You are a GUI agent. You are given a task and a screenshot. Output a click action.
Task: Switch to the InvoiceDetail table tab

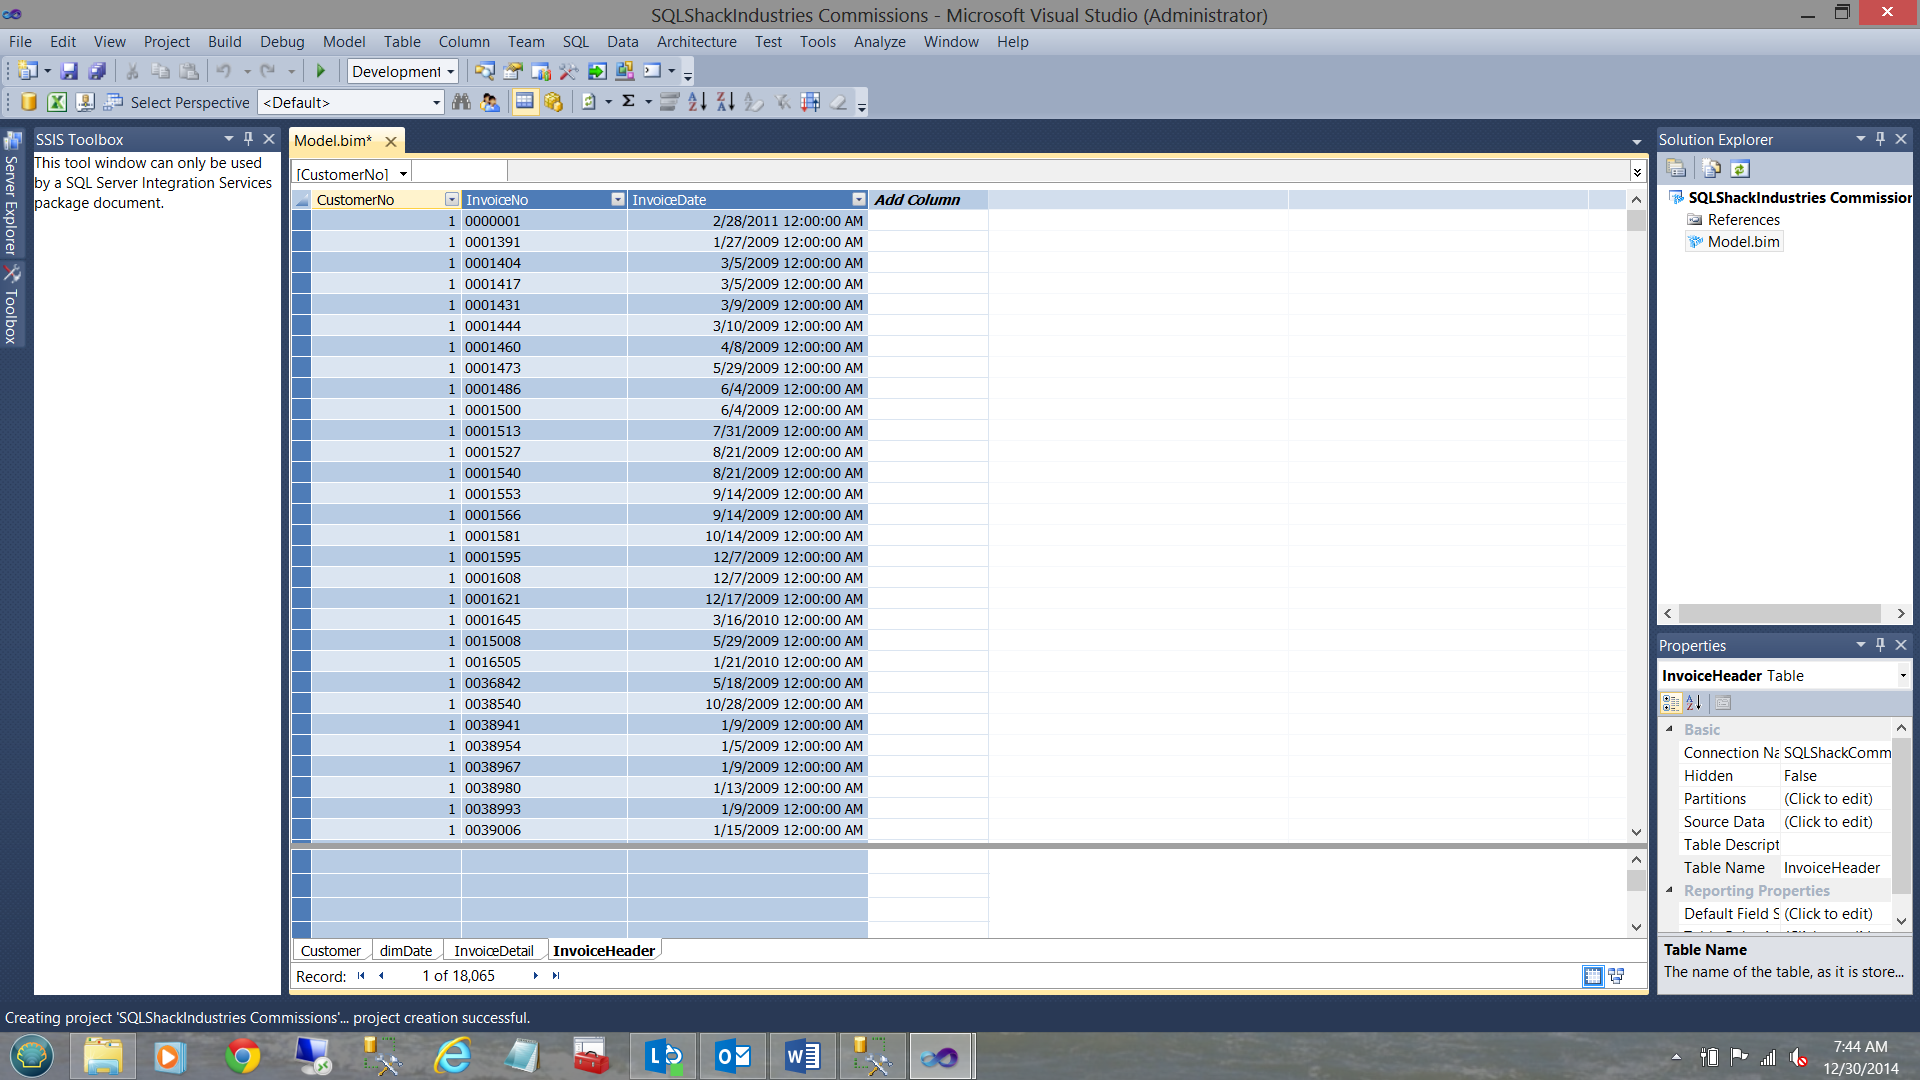(493, 951)
